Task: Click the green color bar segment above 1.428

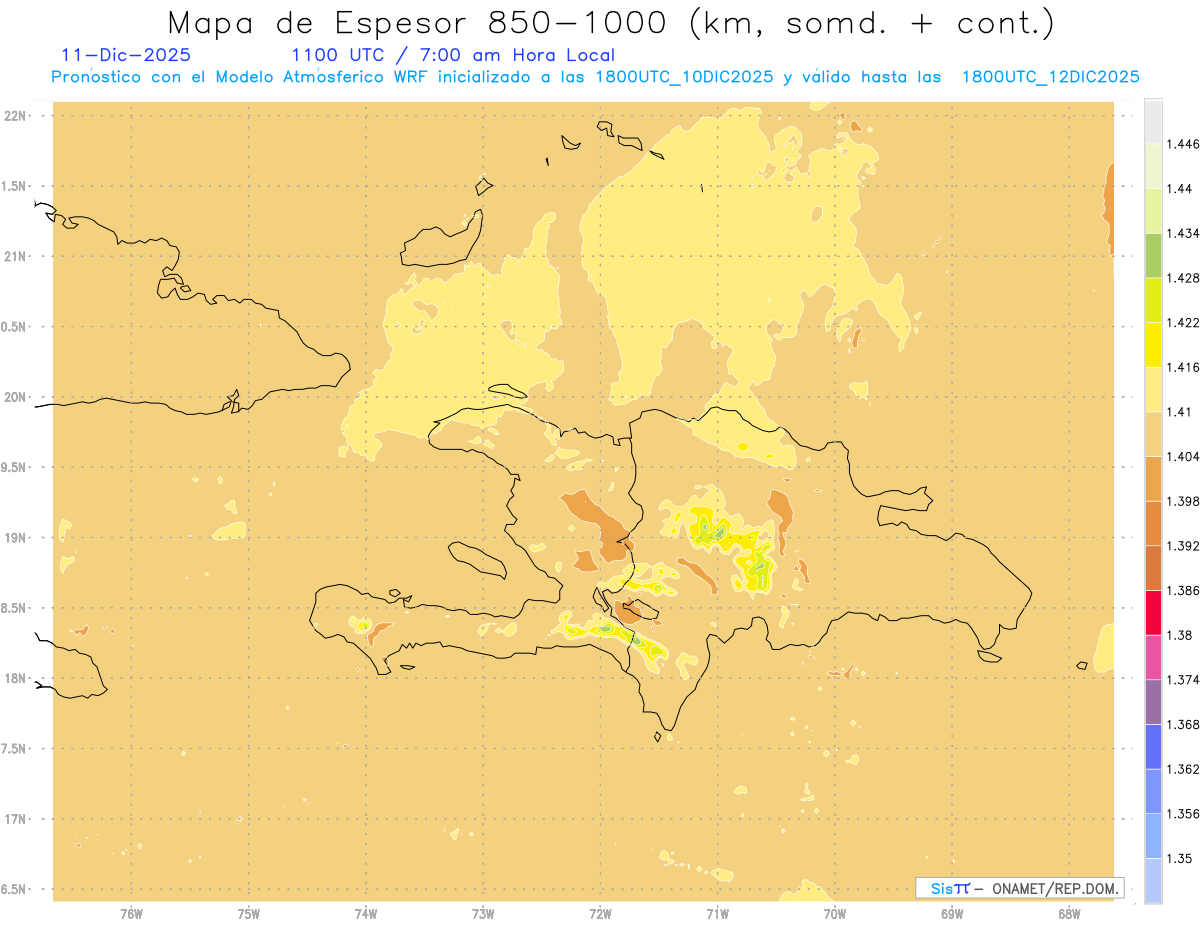Action: 1153,255
